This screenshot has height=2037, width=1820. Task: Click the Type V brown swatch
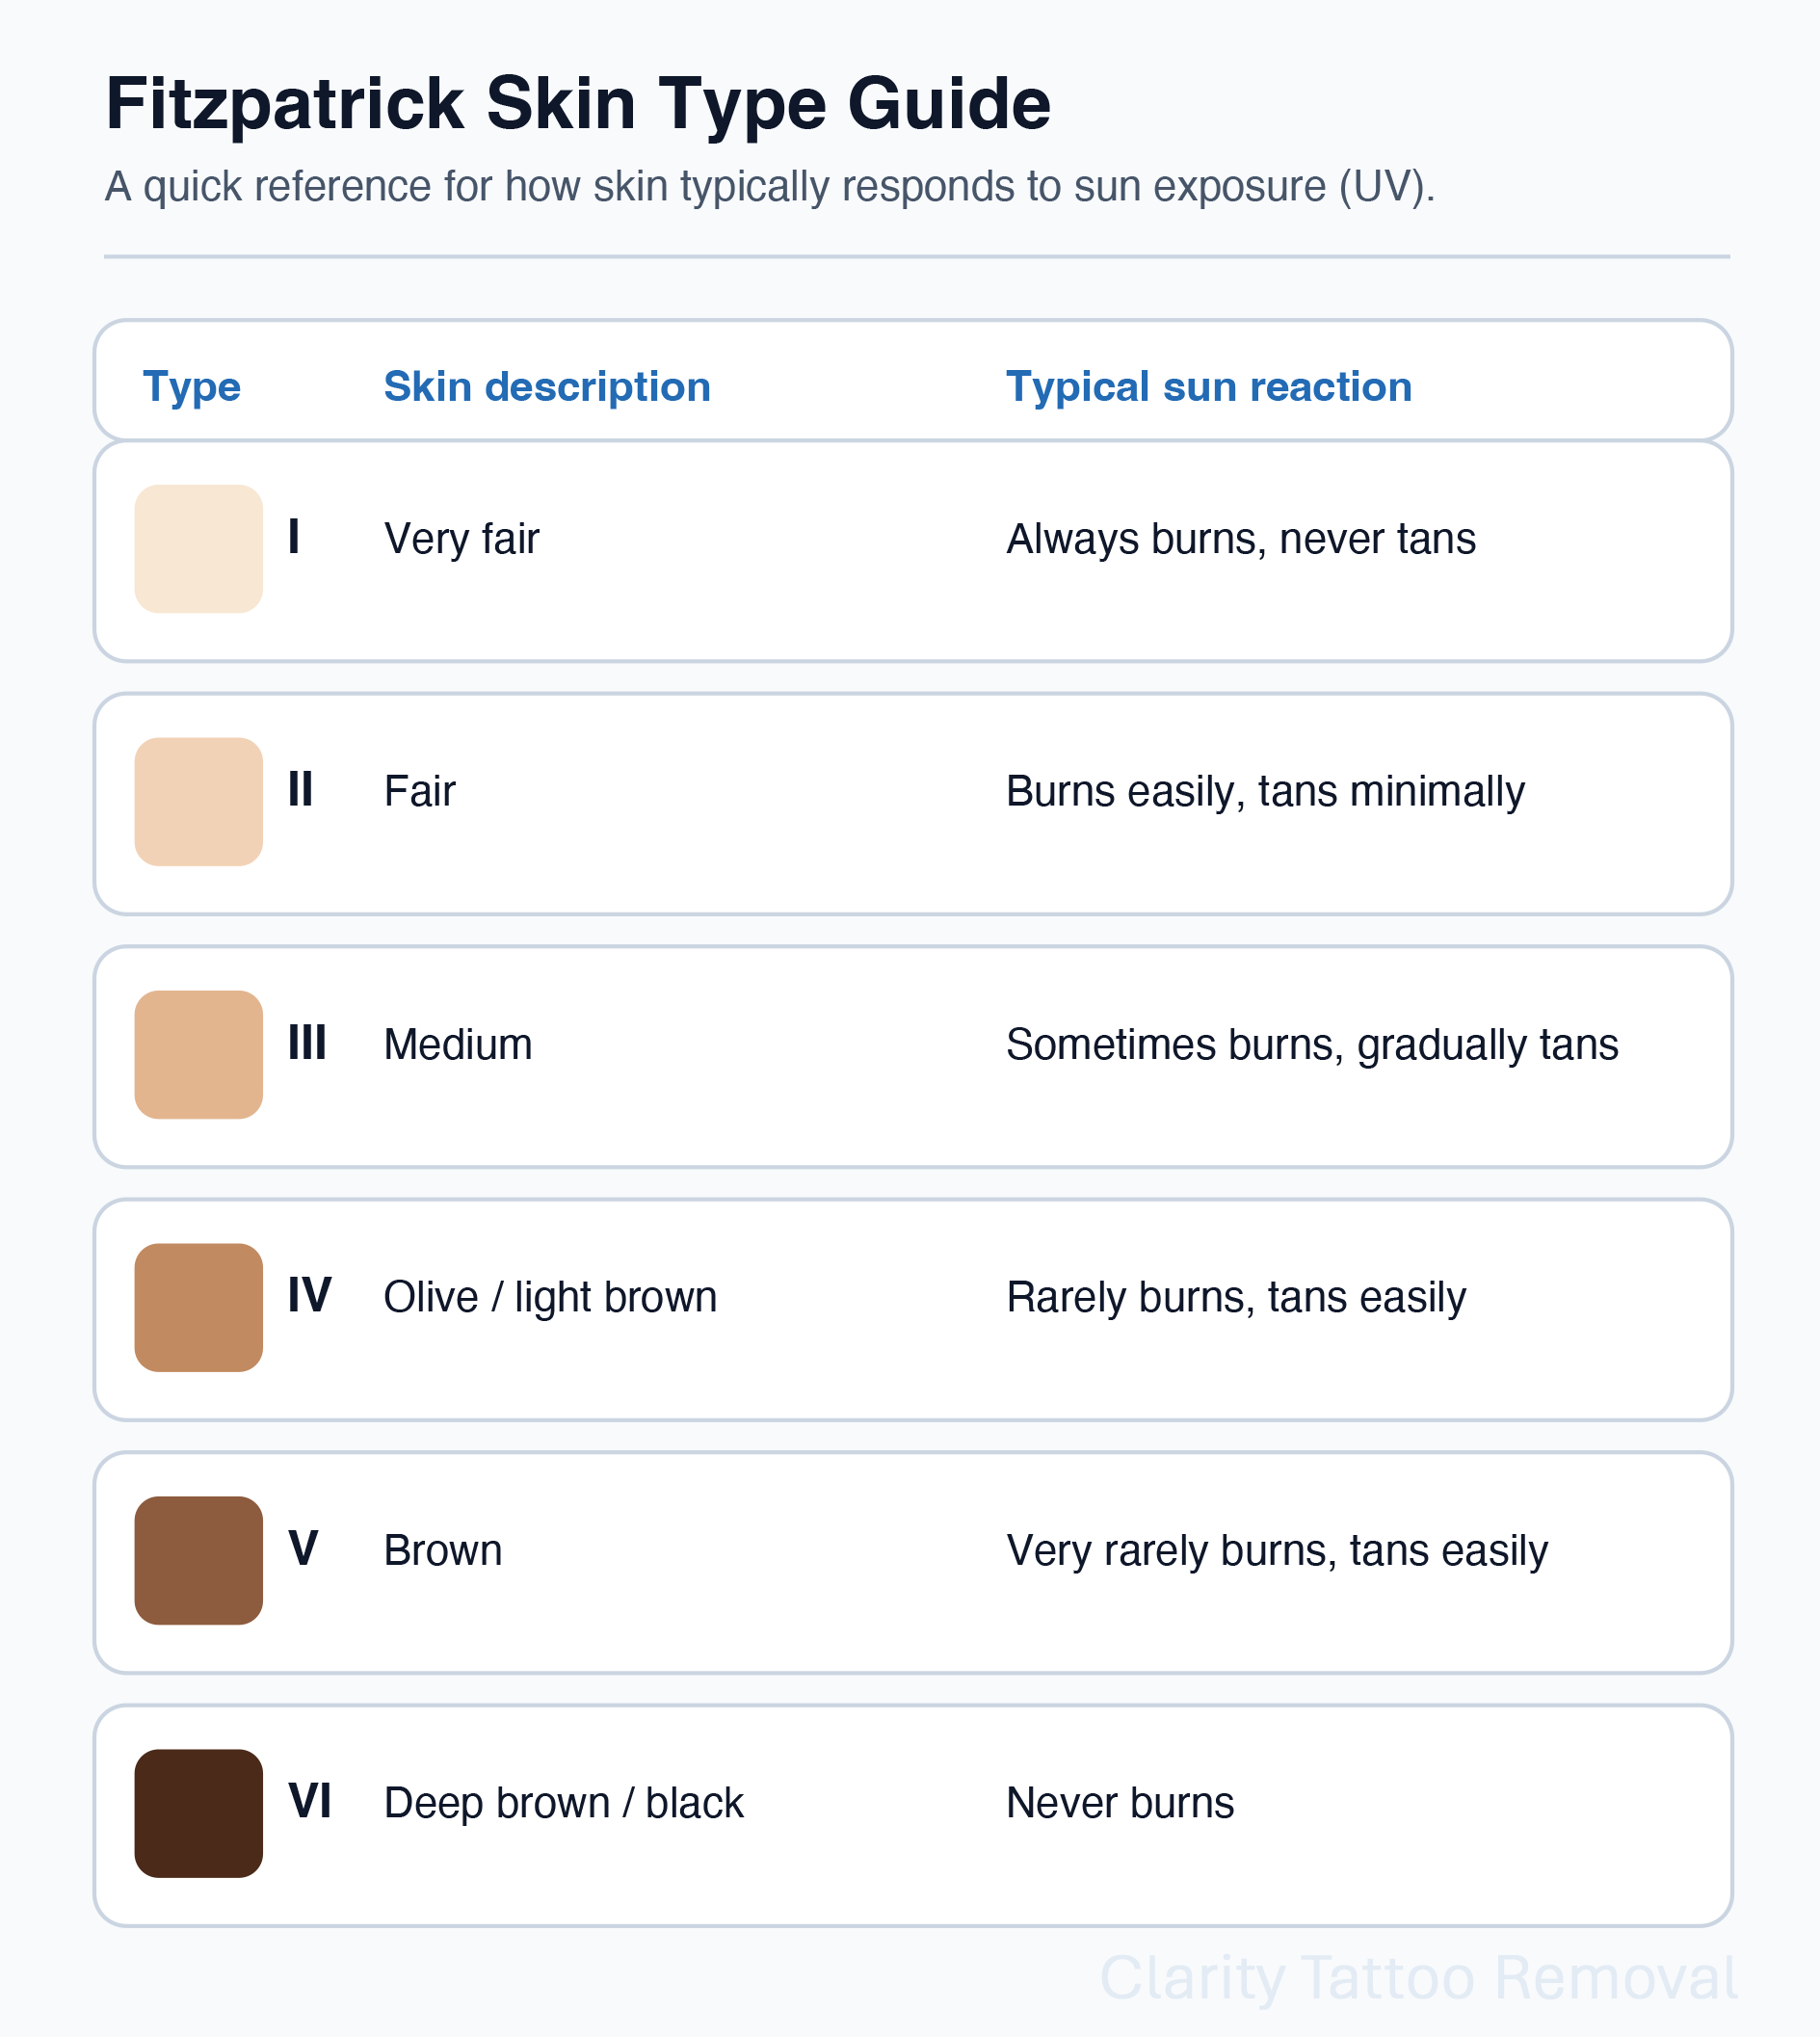point(199,1560)
